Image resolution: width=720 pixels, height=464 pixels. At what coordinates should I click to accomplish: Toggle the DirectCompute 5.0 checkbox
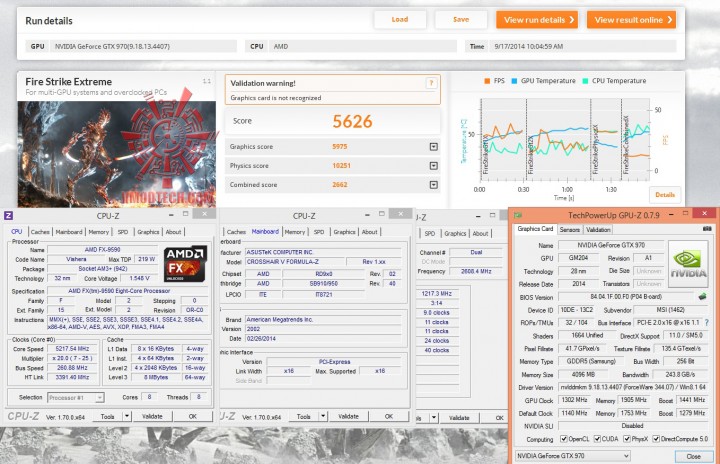656,439
